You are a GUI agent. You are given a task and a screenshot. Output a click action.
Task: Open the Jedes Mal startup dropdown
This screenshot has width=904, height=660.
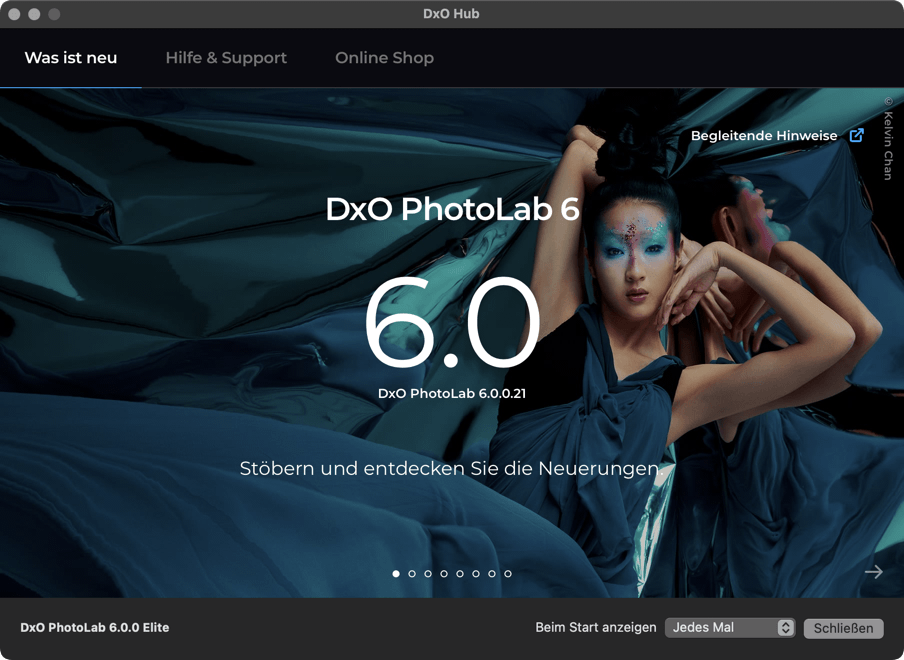tap(730, 628)
